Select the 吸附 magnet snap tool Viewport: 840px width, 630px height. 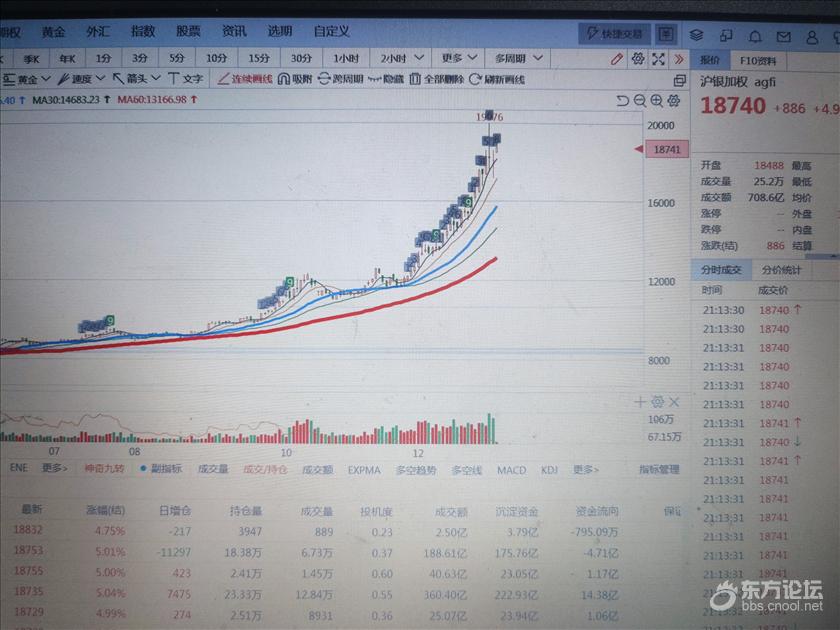[x=295, y=79]
